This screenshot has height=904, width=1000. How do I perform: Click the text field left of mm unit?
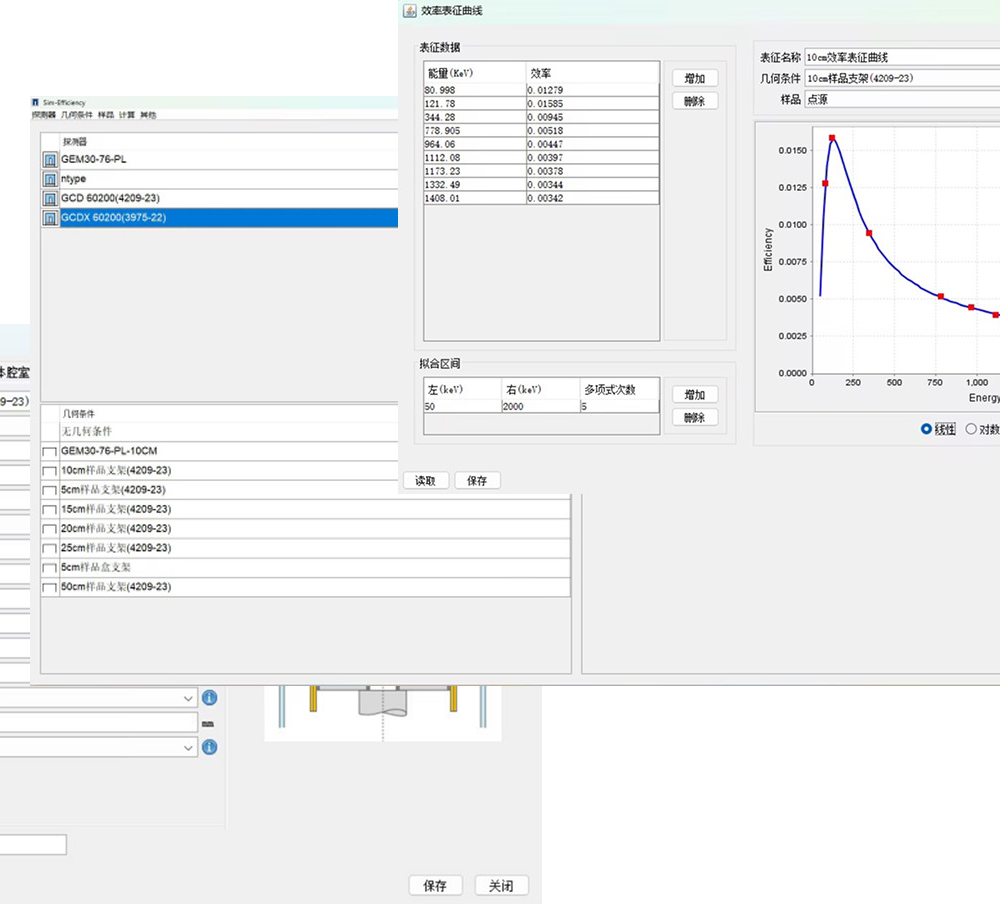point(99,723)
